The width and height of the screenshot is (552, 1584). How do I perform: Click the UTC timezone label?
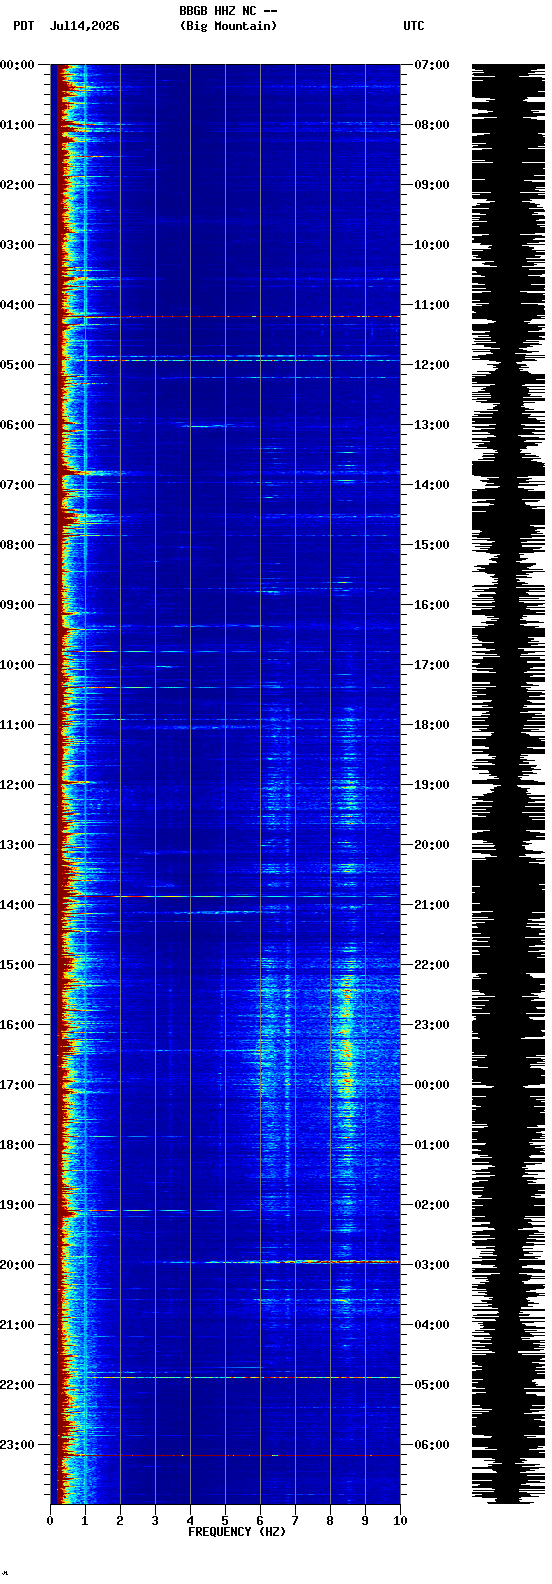click(414, 26)
